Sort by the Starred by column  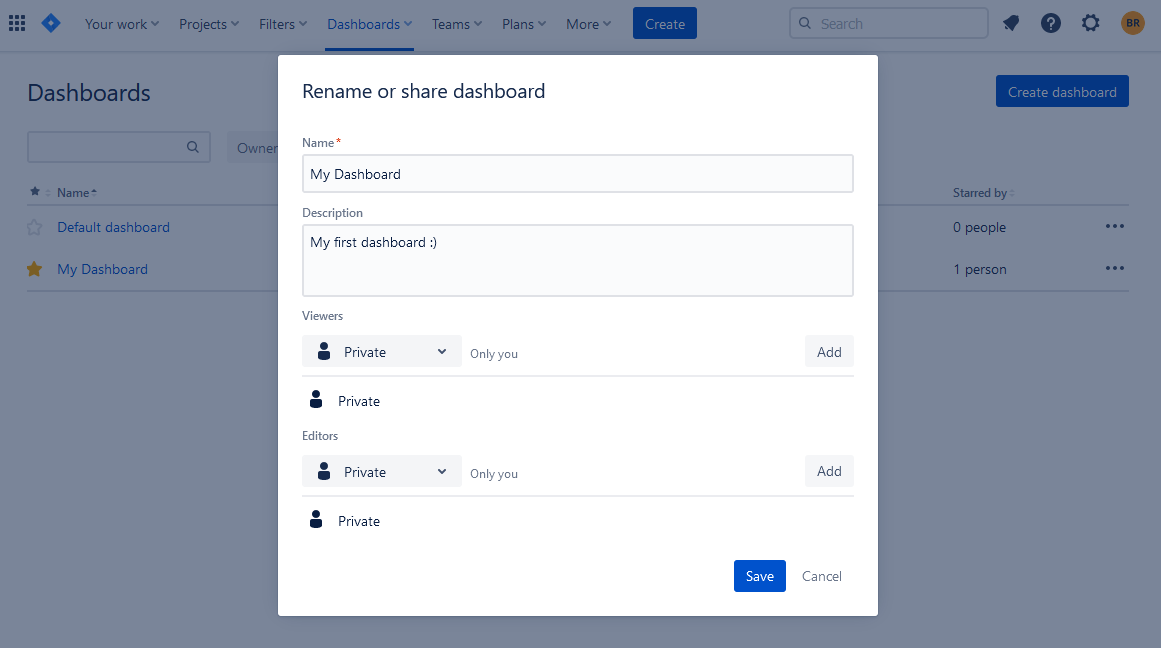click(983, 193)
